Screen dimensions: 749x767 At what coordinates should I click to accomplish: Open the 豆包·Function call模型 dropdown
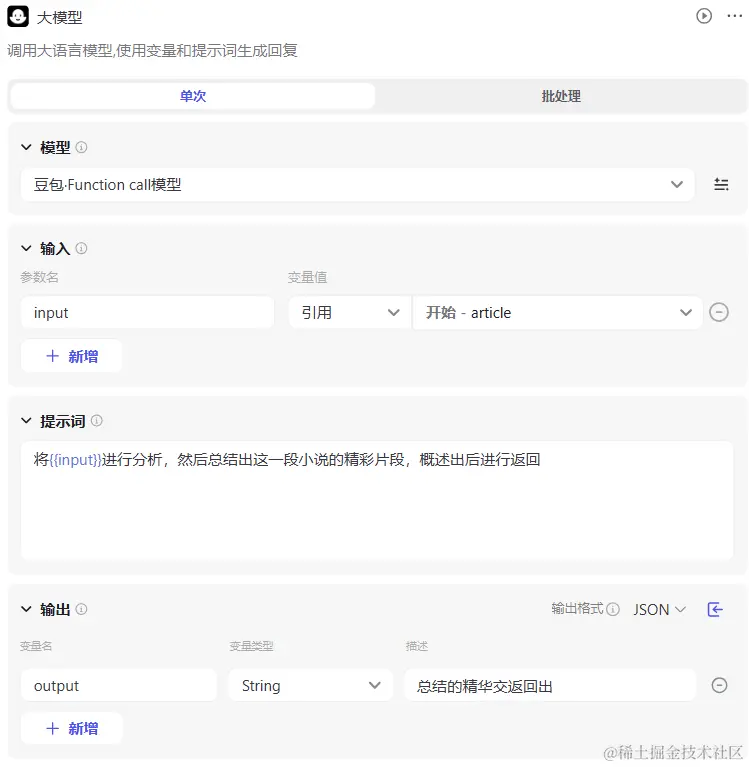coord(358,184)
